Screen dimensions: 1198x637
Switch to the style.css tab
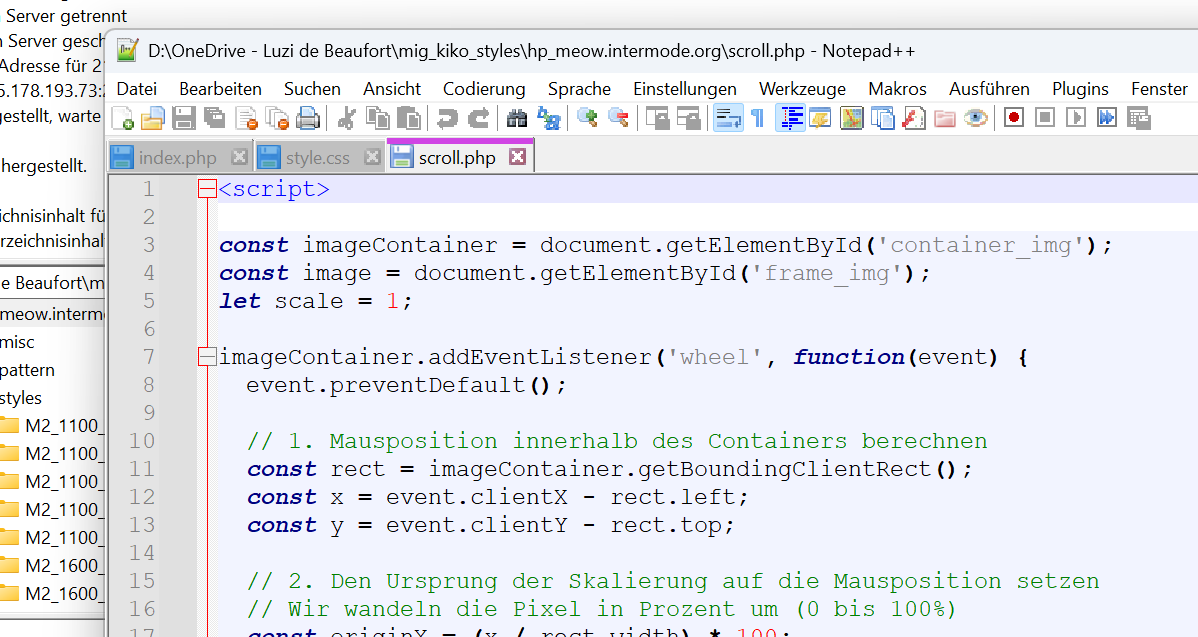[x=317, y=158]
